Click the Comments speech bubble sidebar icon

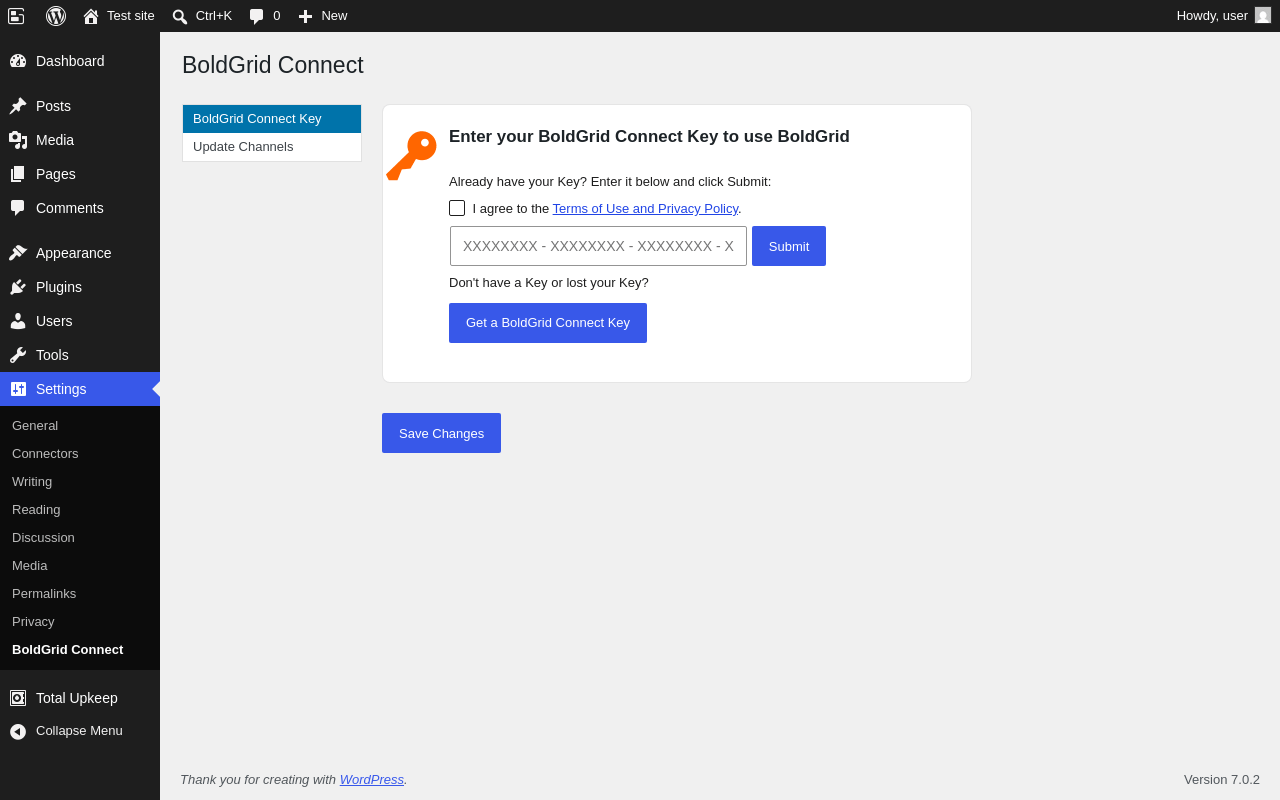point(18,208)
